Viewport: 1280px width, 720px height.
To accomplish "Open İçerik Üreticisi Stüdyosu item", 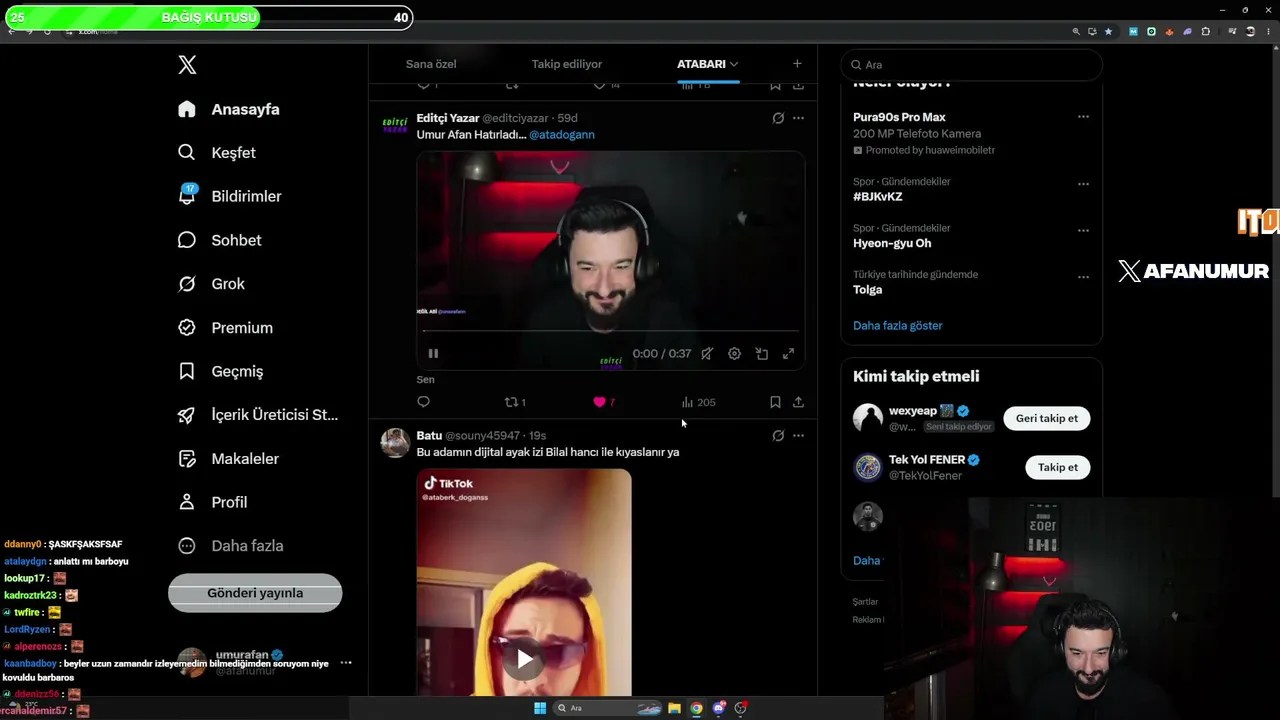I will pos(258,415).
